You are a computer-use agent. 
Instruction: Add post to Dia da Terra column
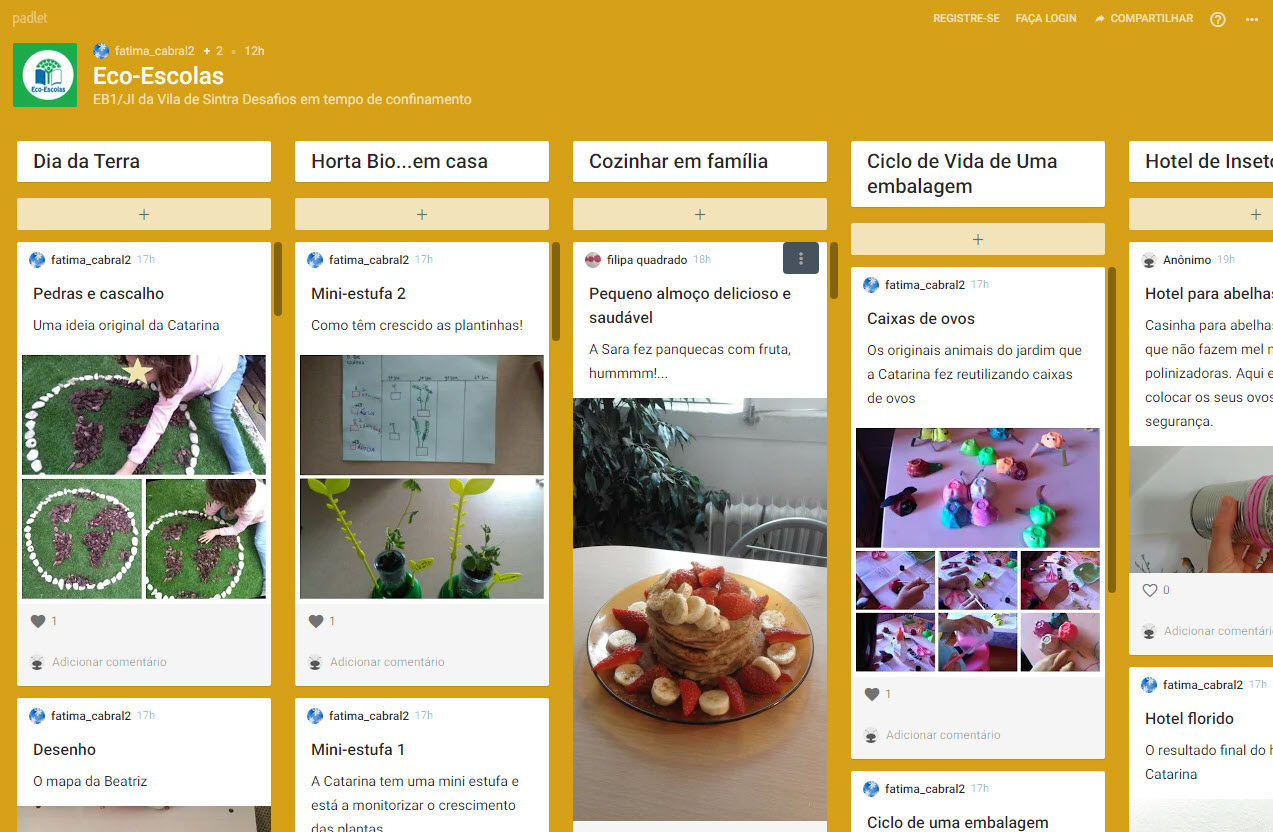point(144,214)
